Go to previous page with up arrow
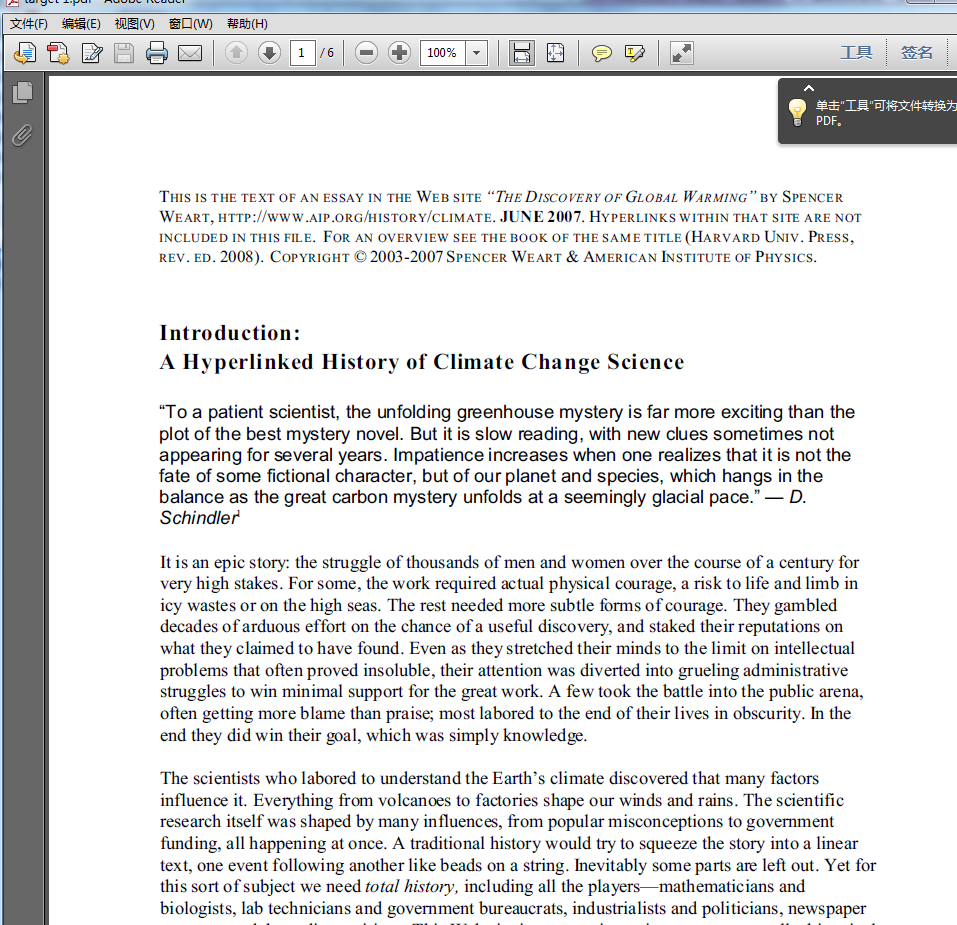The height and width of the screenshot is (925, 957). click(x=236, y=52)
